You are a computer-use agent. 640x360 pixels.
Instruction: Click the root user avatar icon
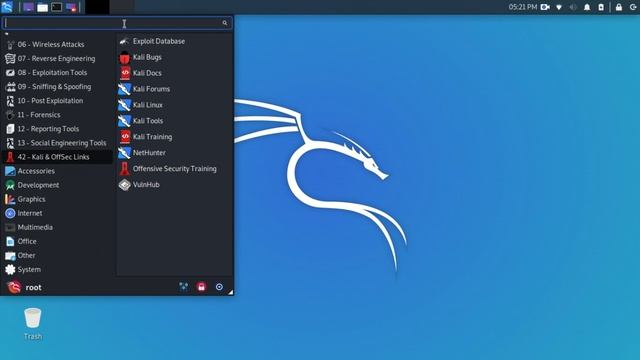point(14,287)
